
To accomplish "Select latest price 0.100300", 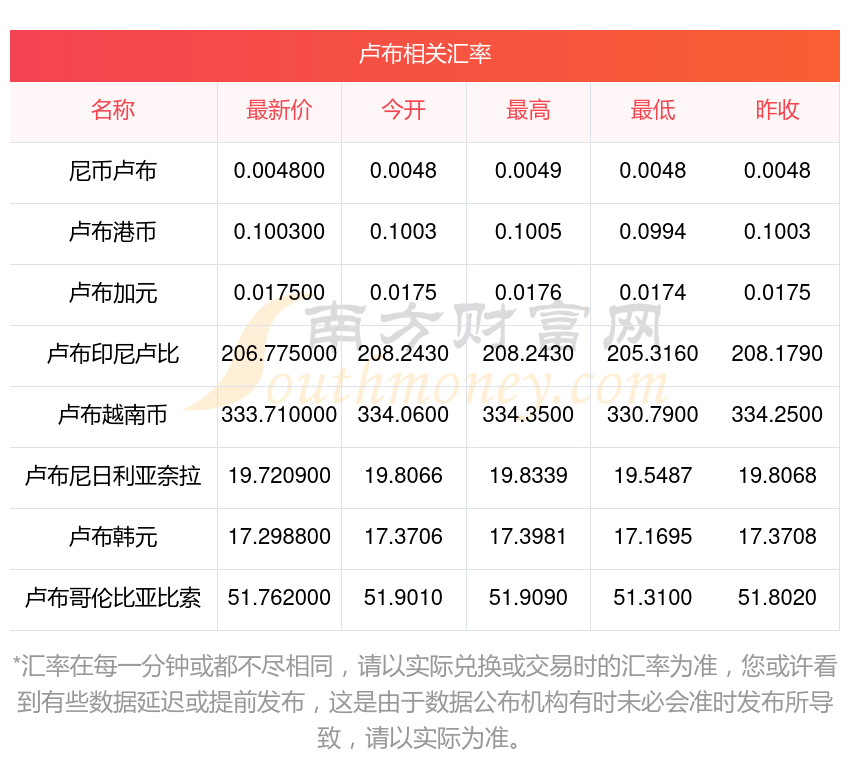I will coord(279,232).
